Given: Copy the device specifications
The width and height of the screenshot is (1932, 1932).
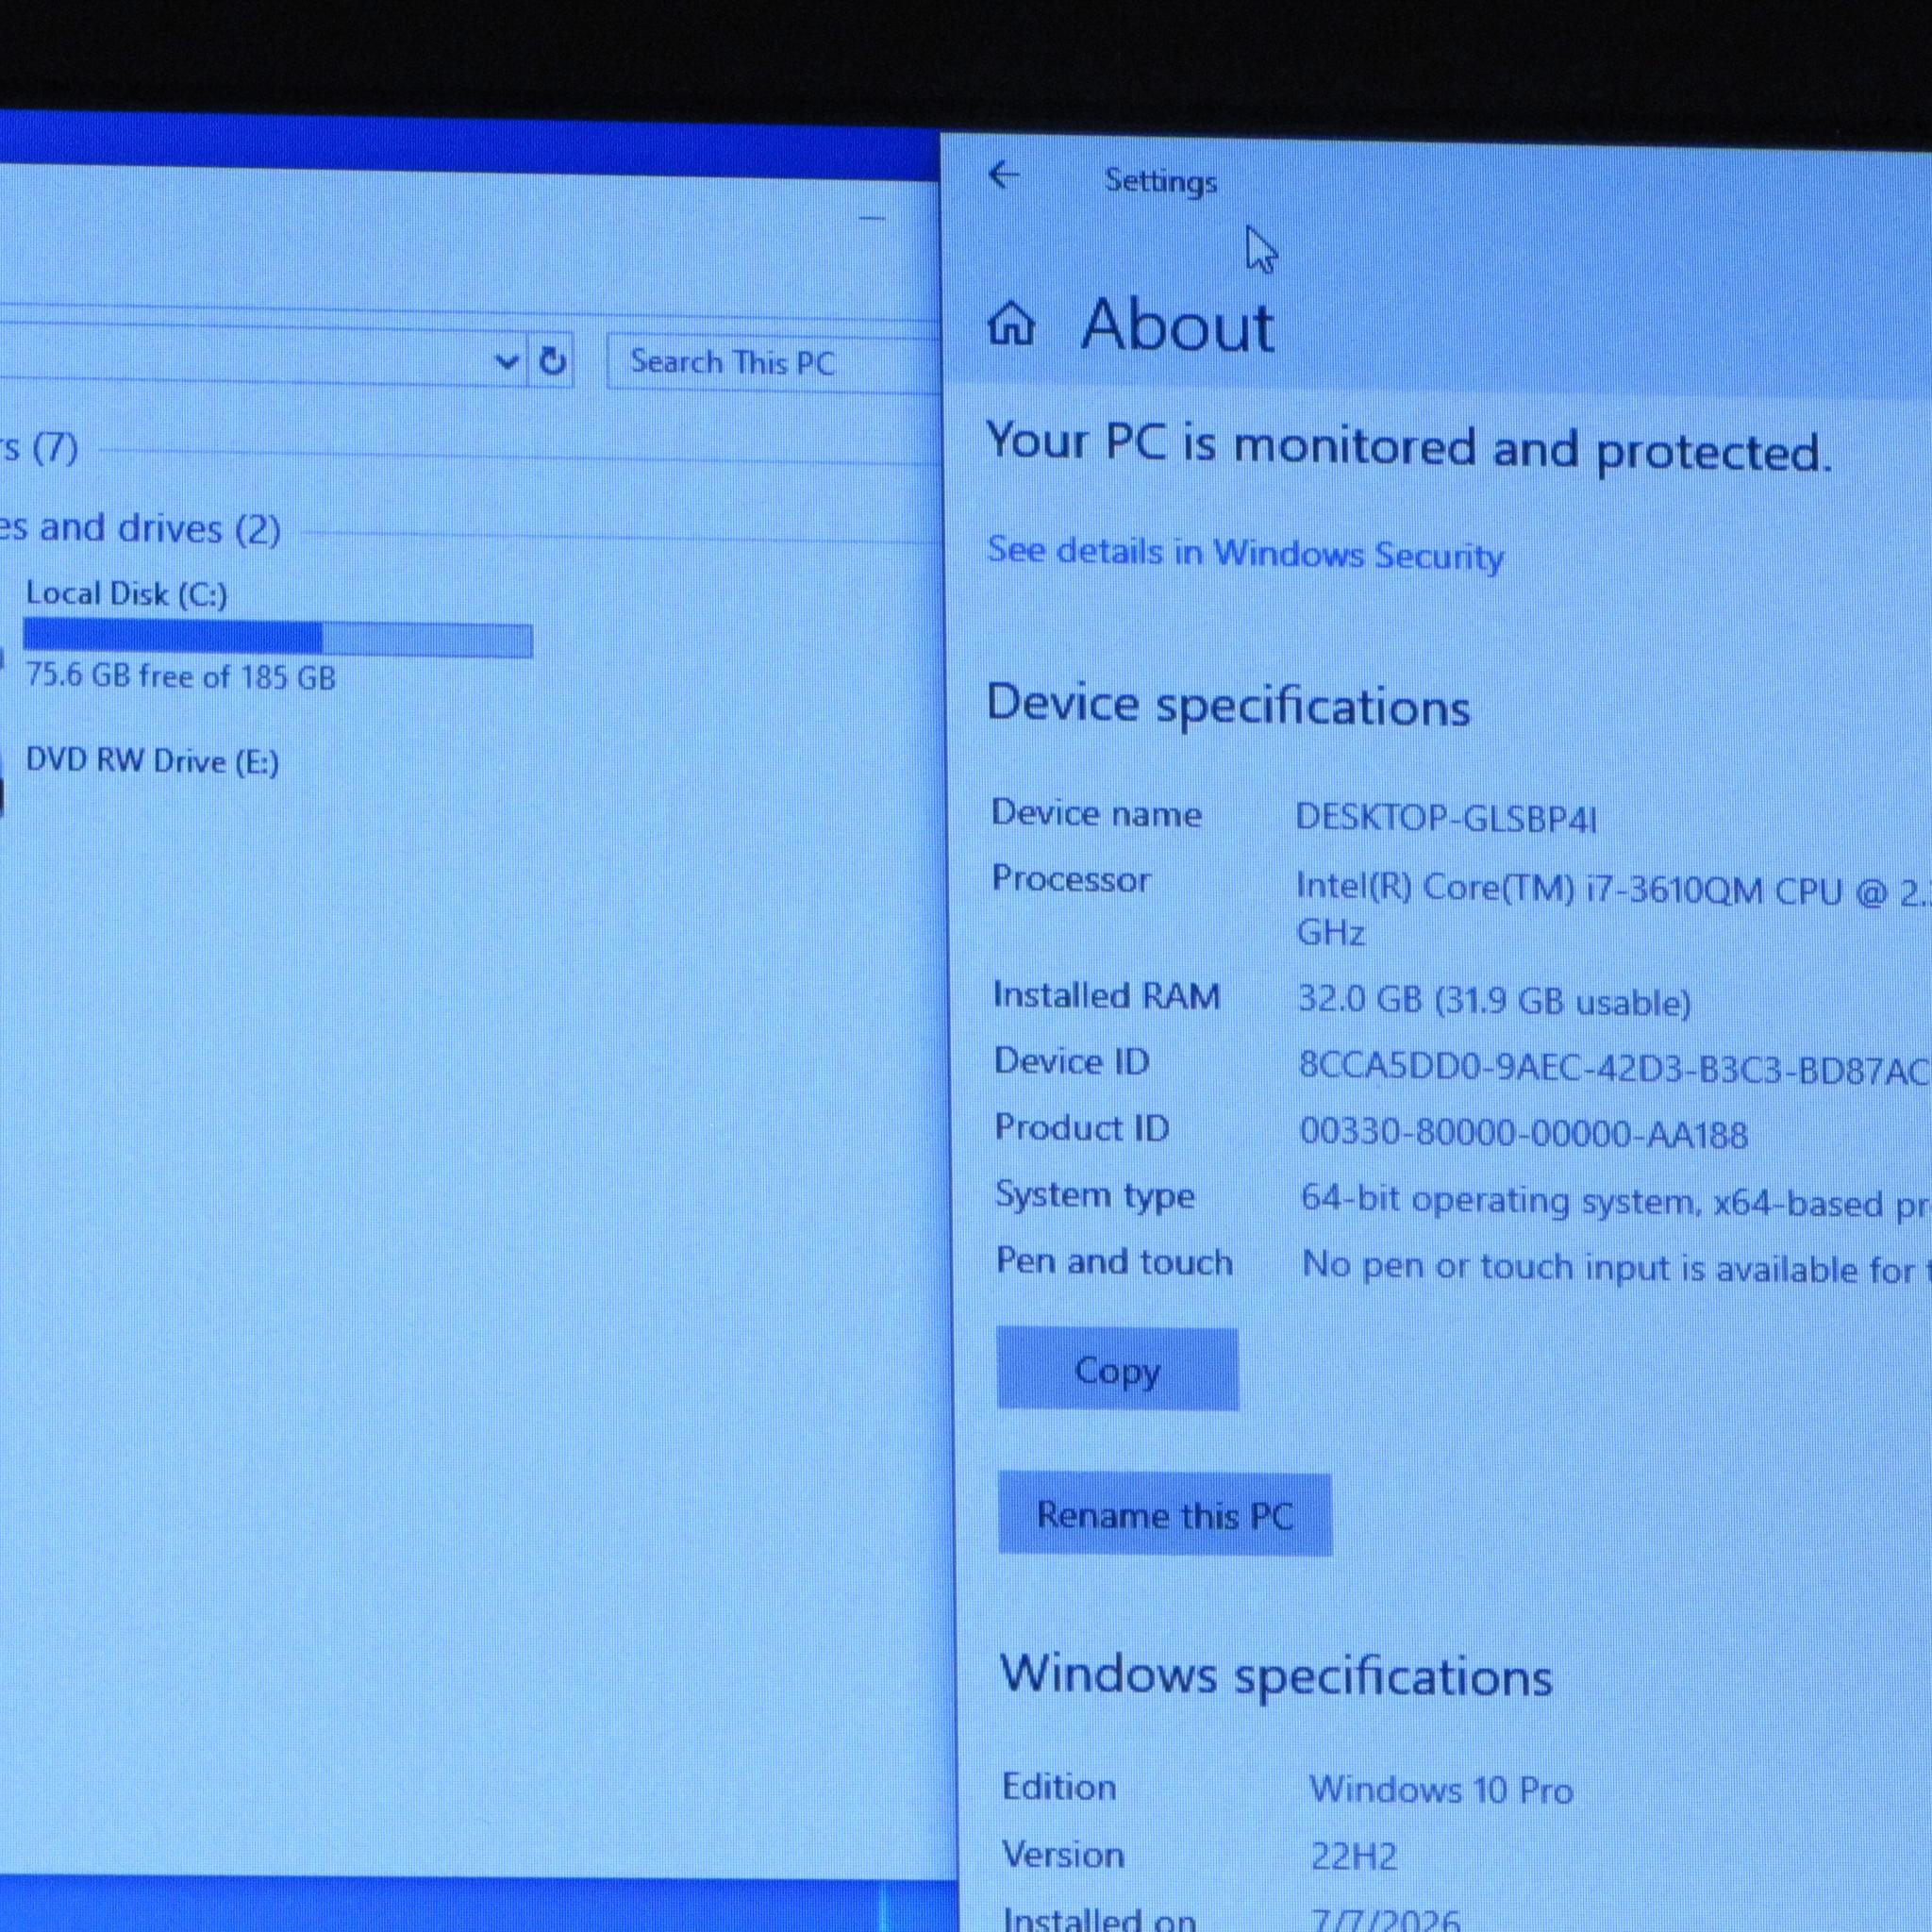Looking at the screenshot, I should [x=1117, y=1369].
